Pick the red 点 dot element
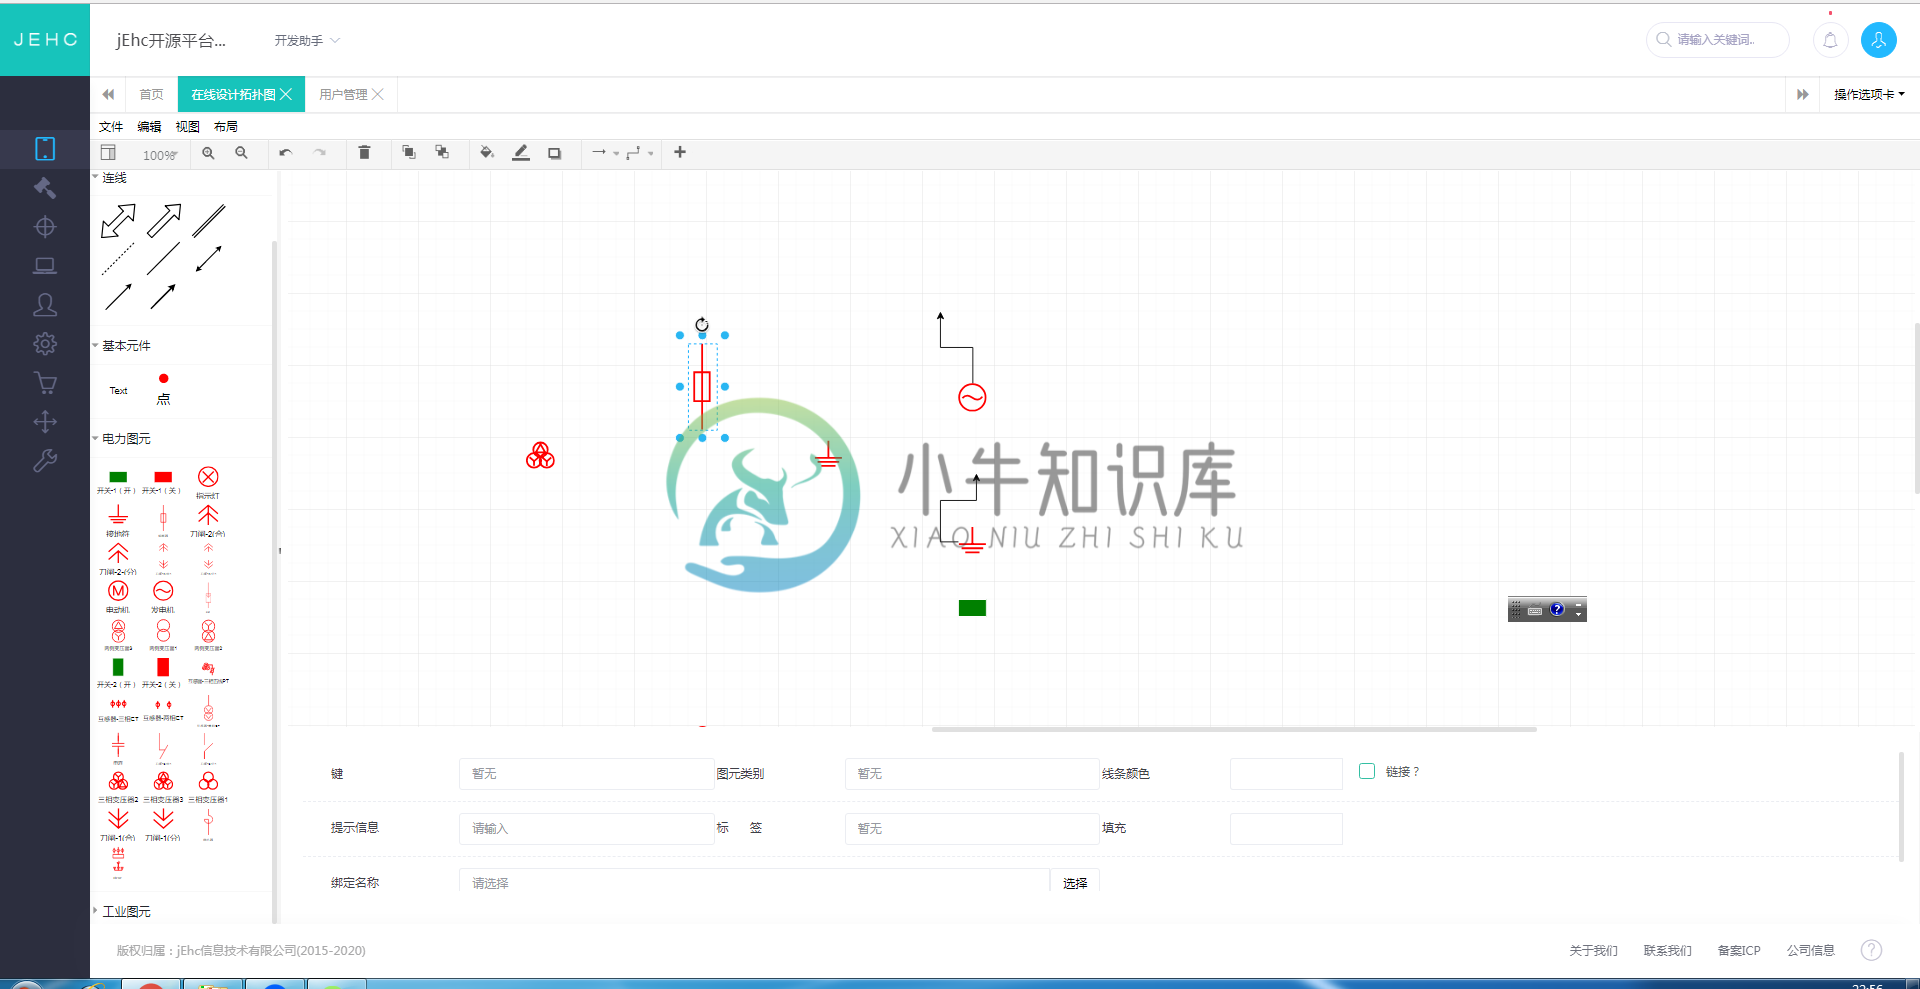The height and width of the screenshot is (989, 1920). [x=164, y=388]
